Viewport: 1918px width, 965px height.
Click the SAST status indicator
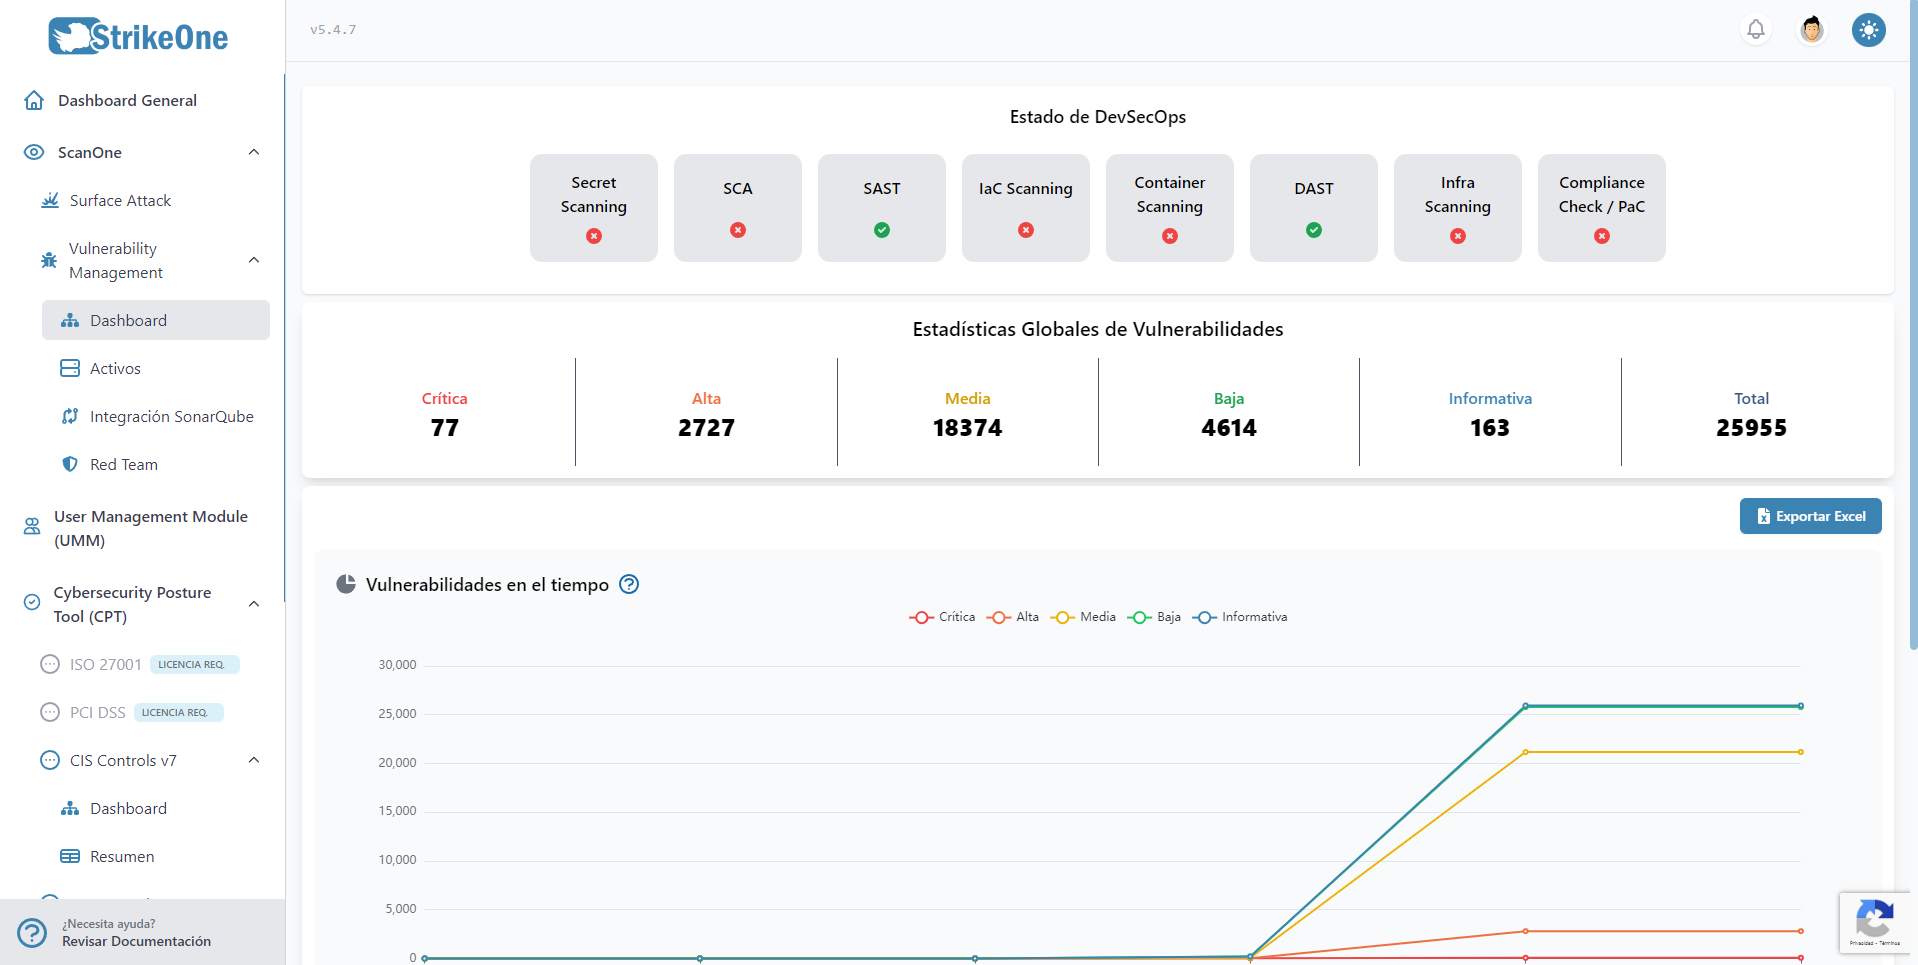pyautogui.click(x=881, y=230)
